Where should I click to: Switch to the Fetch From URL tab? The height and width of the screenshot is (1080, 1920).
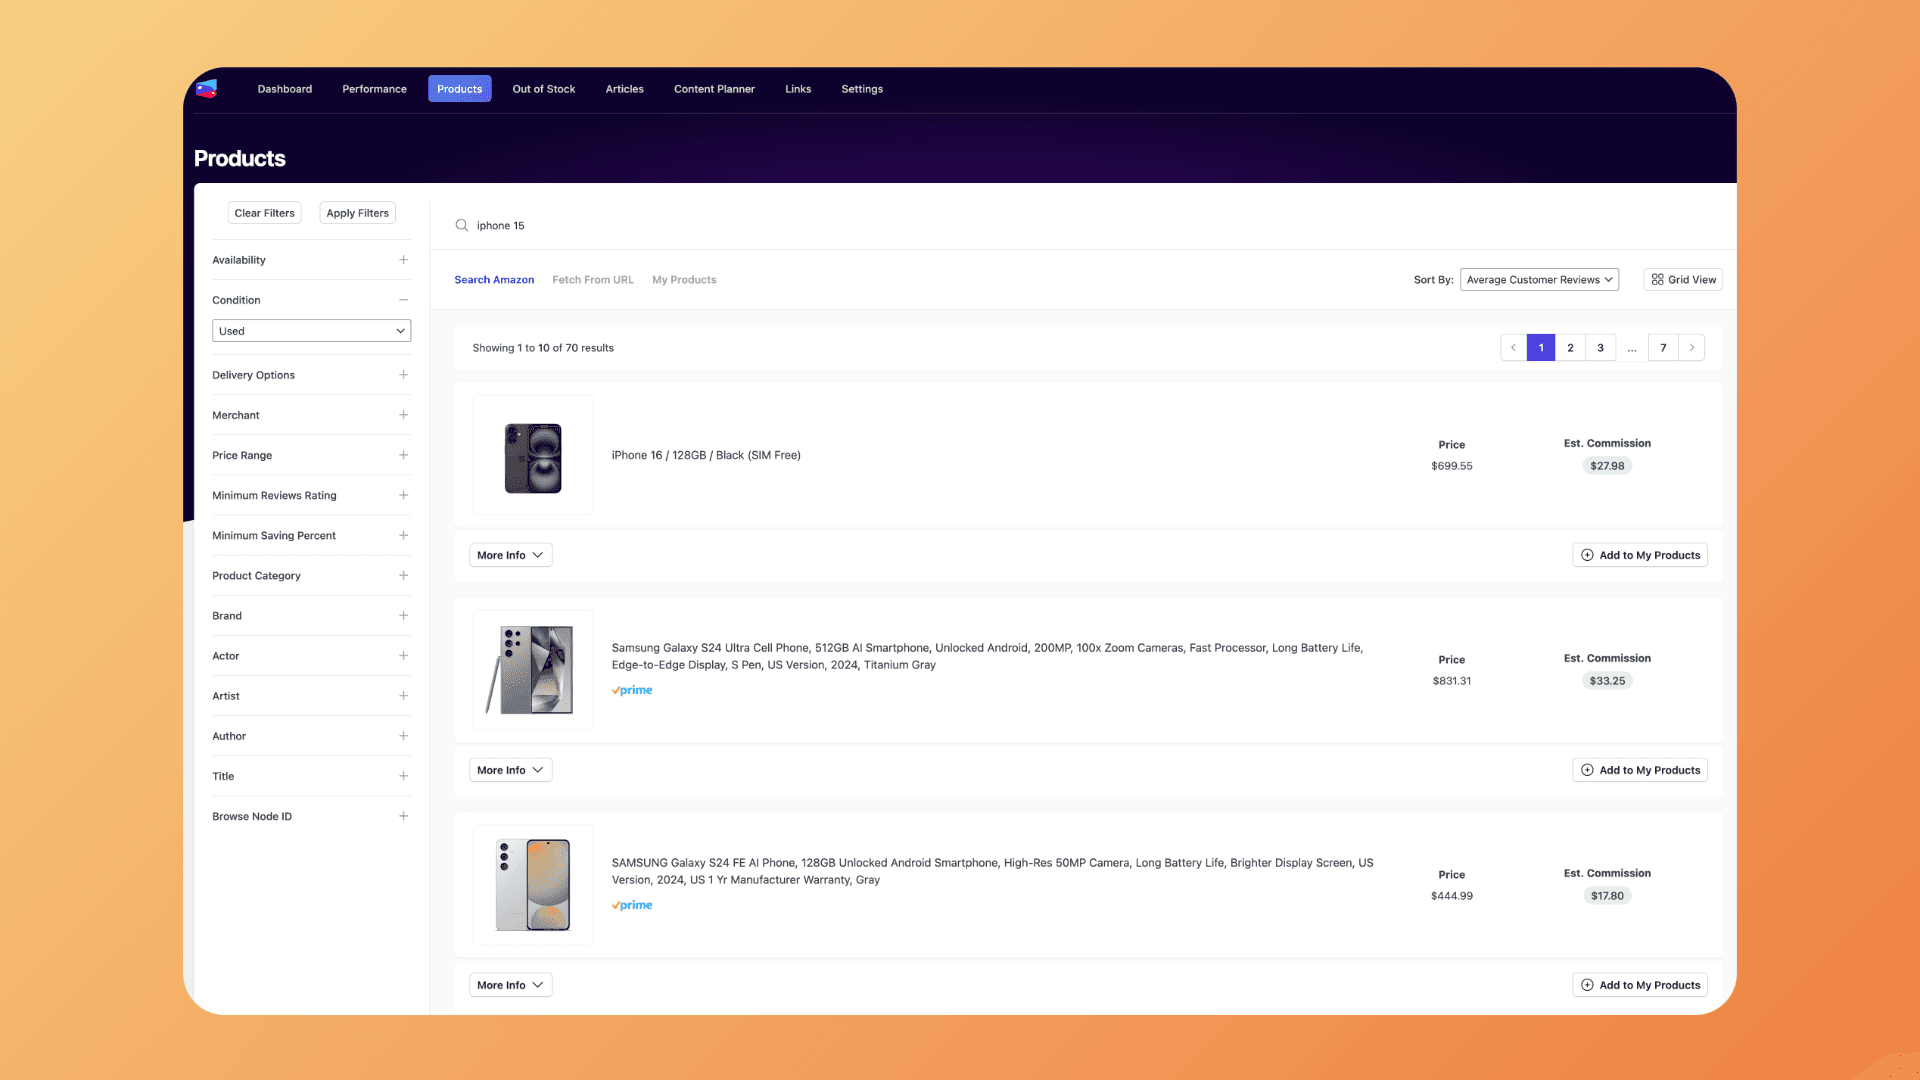pos(592,279)
